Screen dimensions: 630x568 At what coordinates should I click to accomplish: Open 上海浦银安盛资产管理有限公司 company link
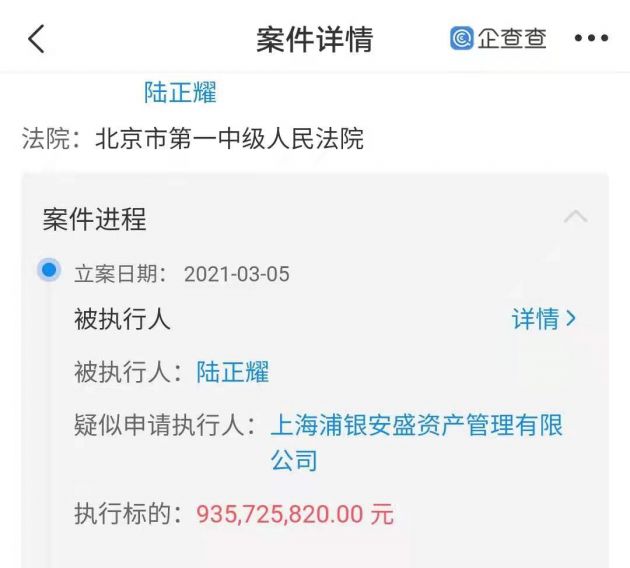(416, 442)
